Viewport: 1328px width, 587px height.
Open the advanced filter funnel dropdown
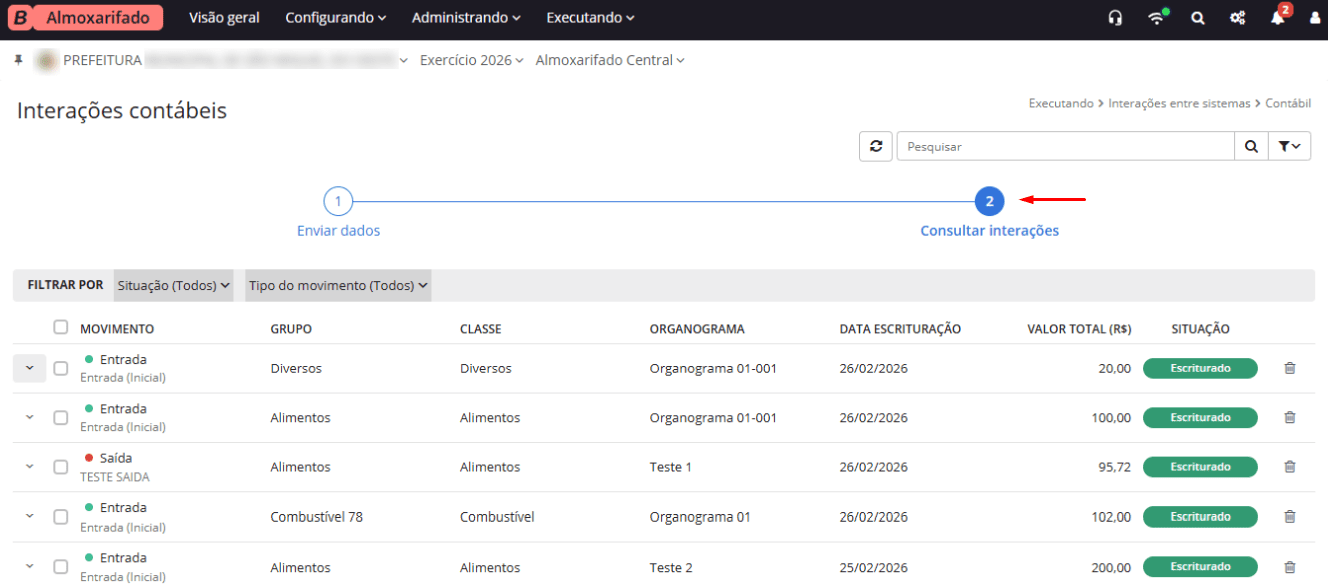1289,146
